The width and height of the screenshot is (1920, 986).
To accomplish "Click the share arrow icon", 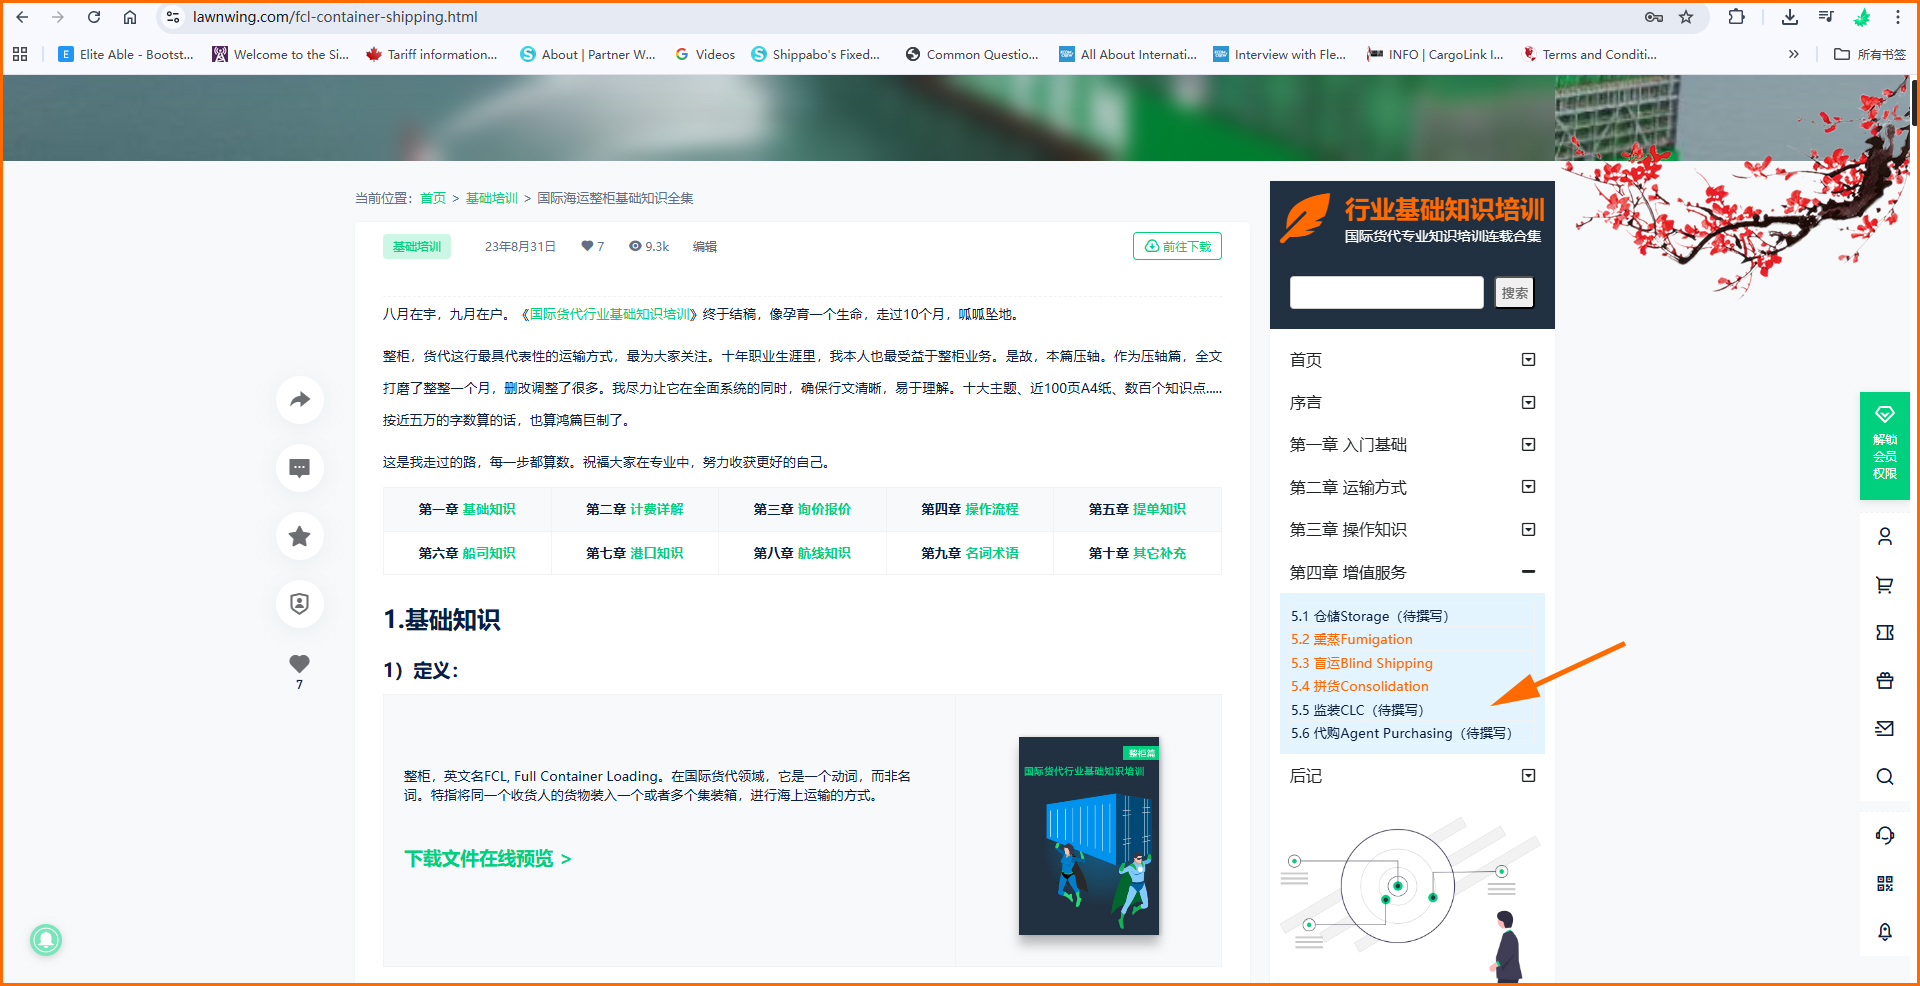I will point(299,400).
